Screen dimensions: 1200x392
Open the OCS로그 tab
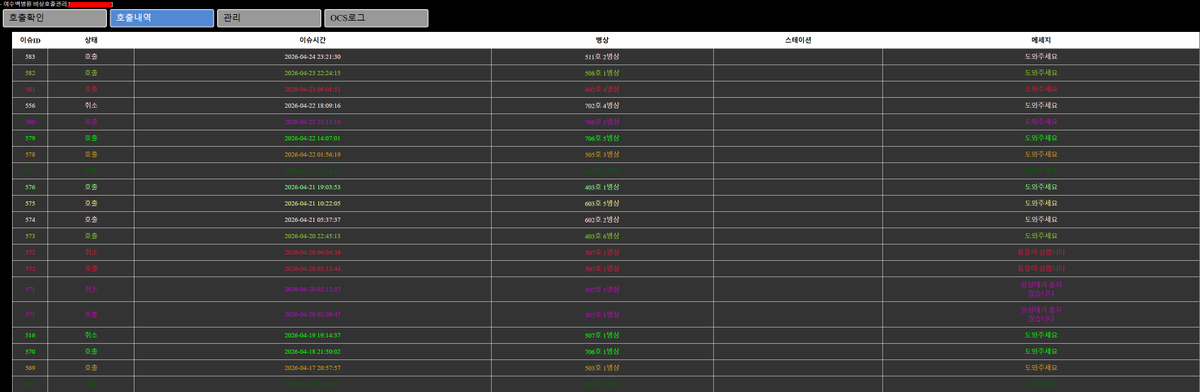pos(376,18)
